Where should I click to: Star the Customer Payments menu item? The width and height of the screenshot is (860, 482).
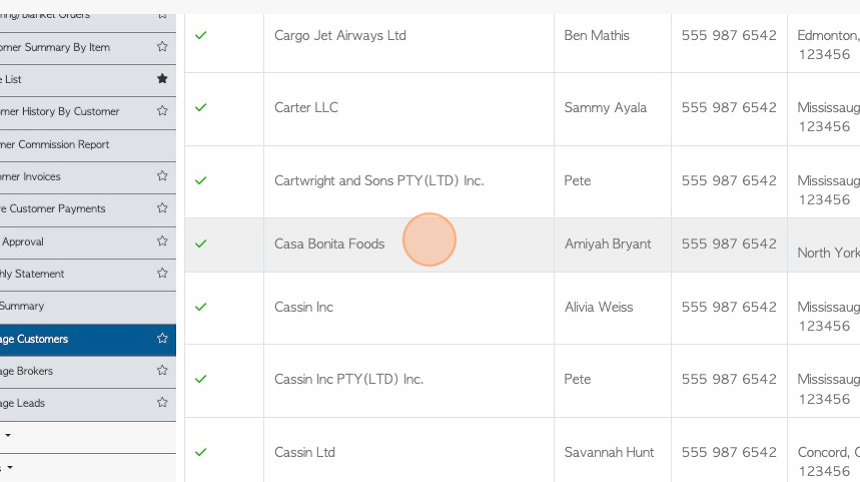(x=162, y=208)
